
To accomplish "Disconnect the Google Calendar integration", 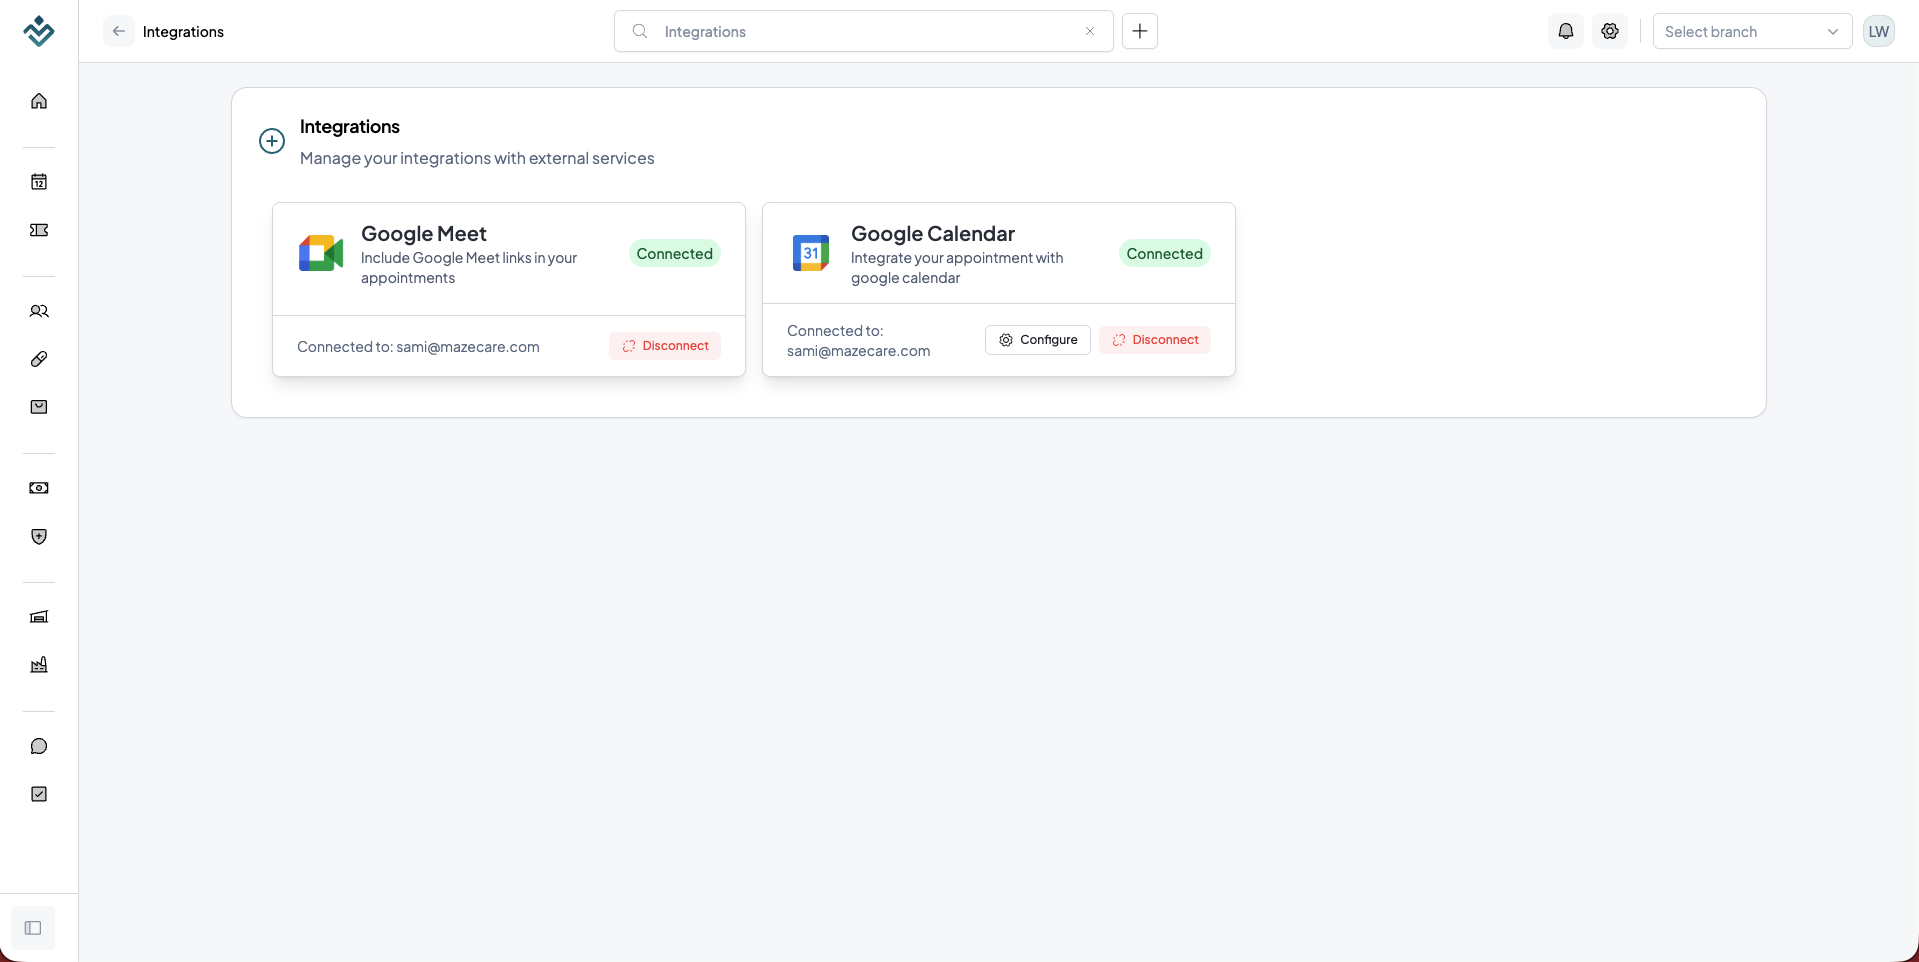I will [x=1155, y=340].
